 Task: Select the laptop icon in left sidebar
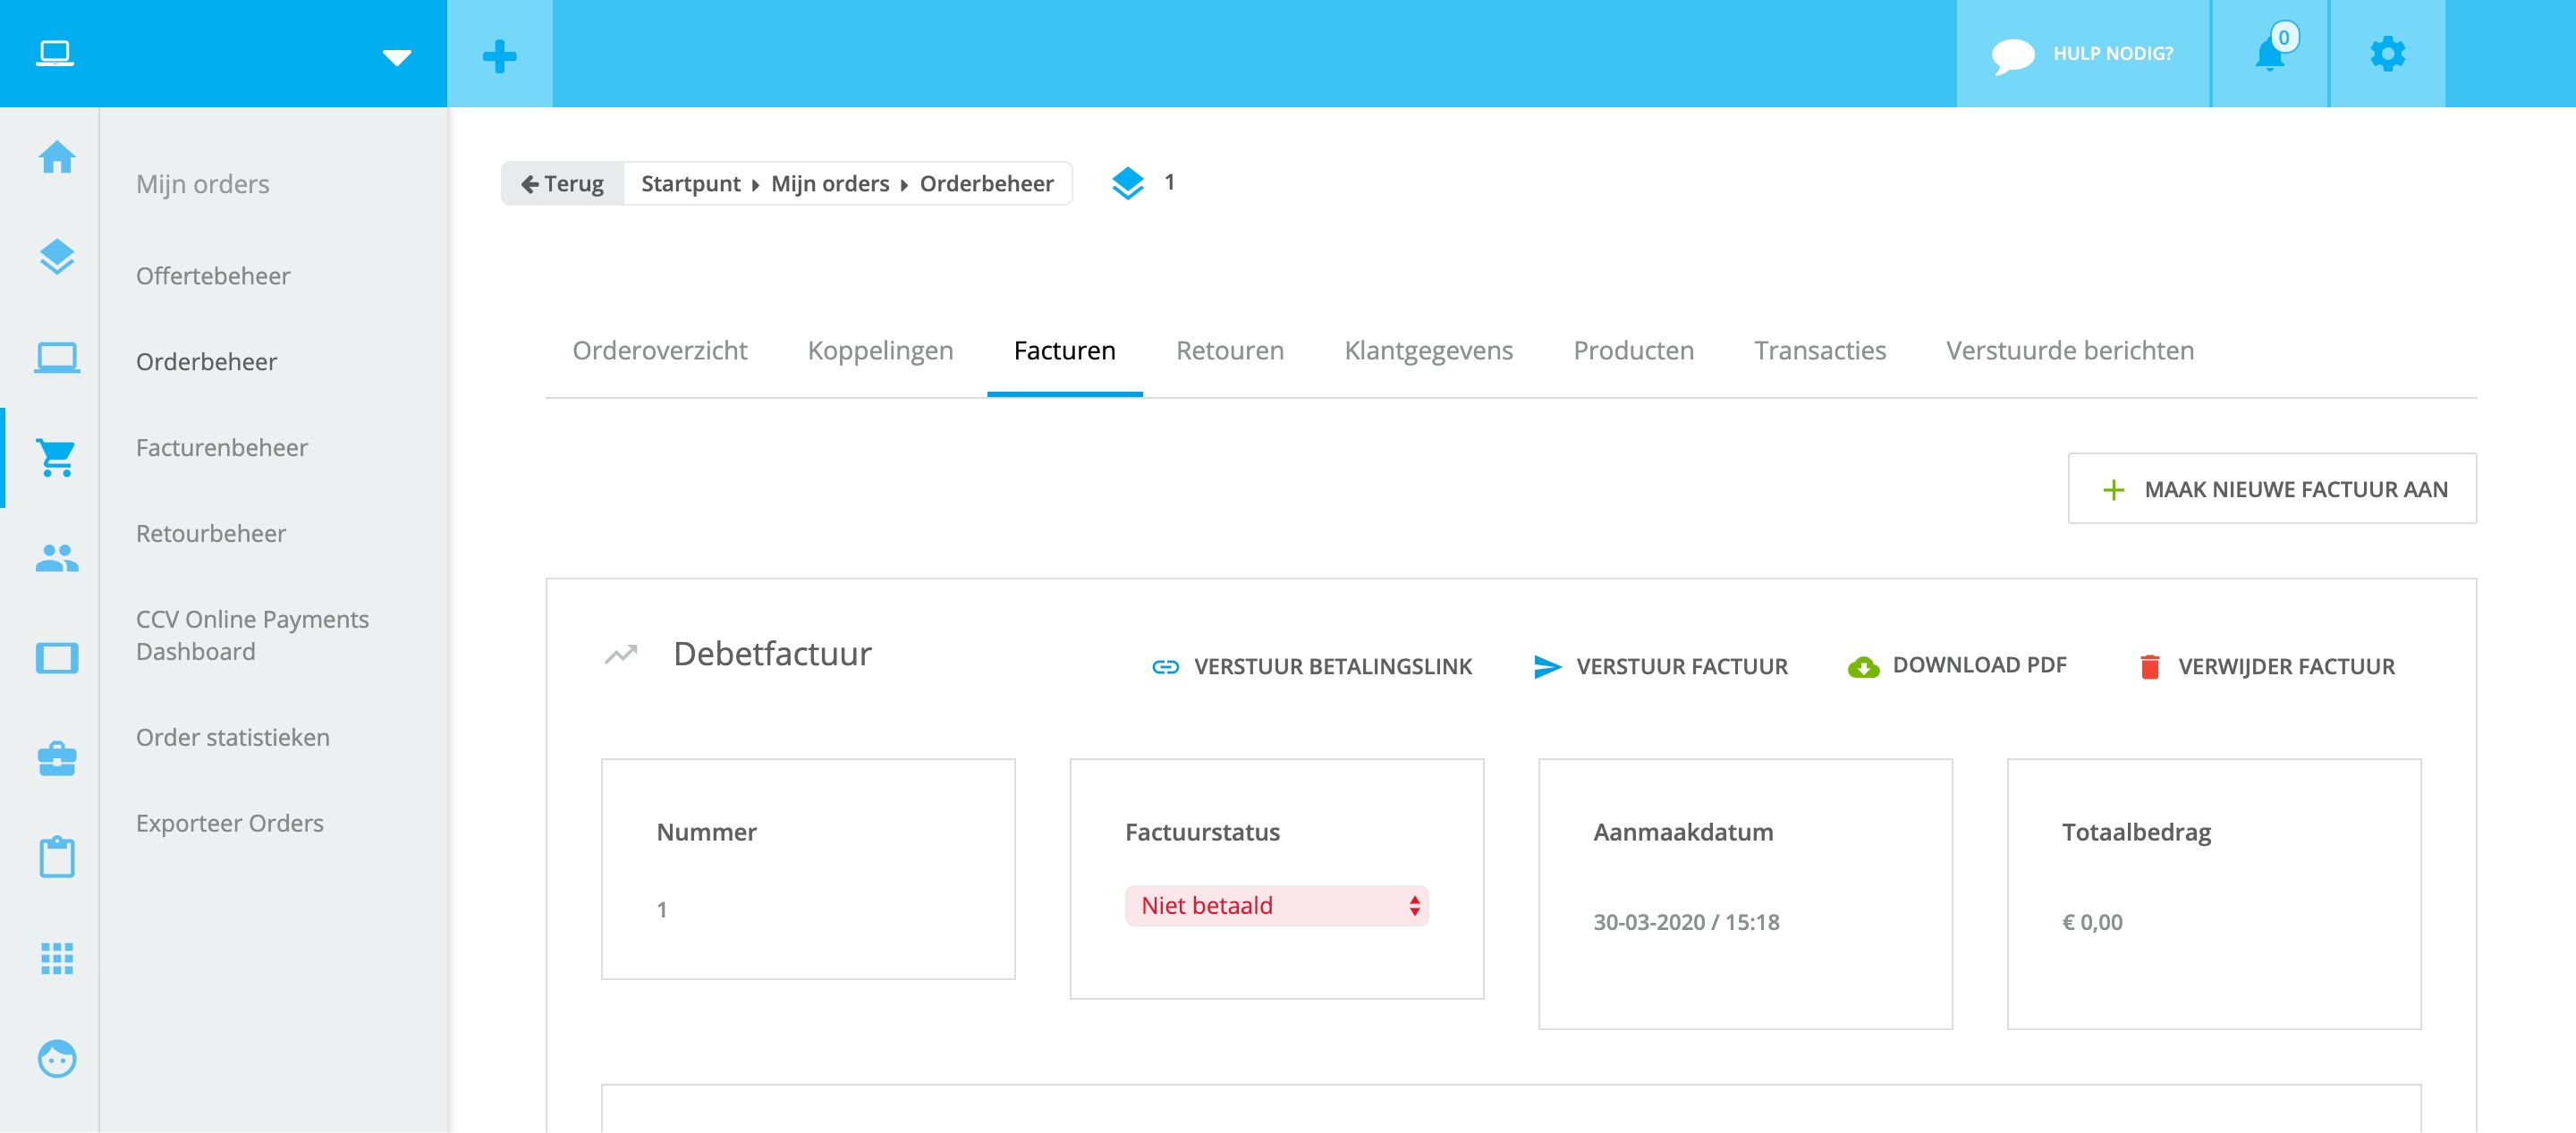(x=57, y=357)
